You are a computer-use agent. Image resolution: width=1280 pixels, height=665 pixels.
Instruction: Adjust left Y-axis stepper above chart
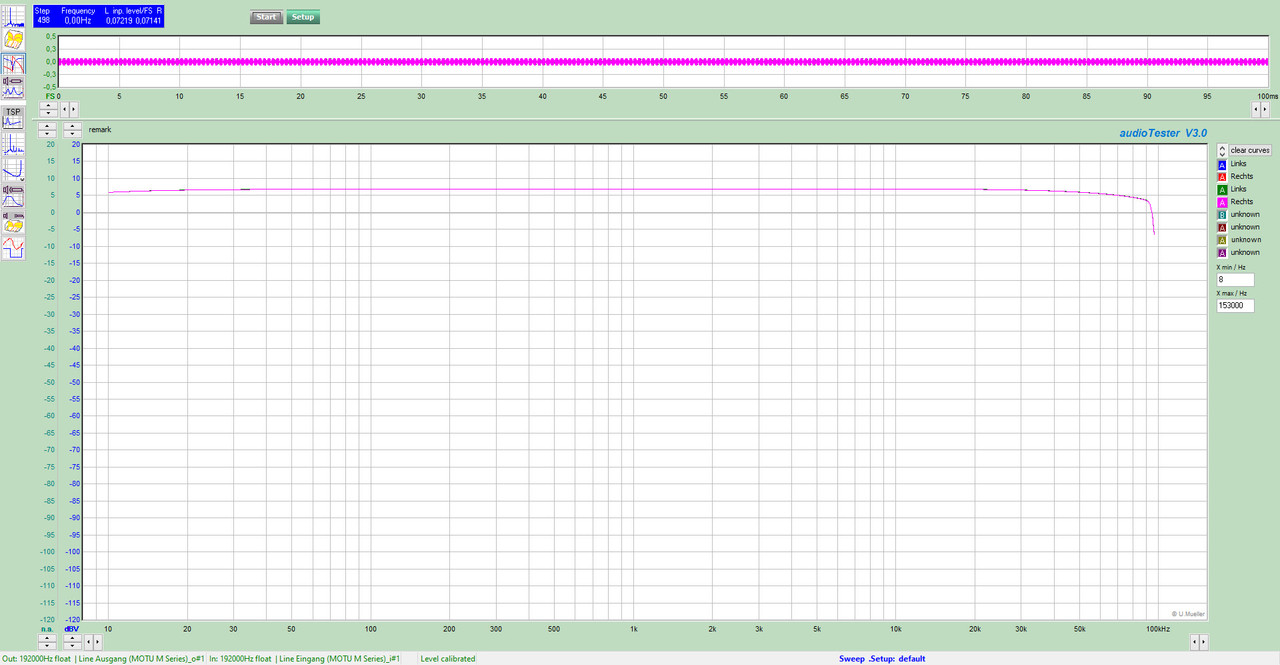point(48,130)
